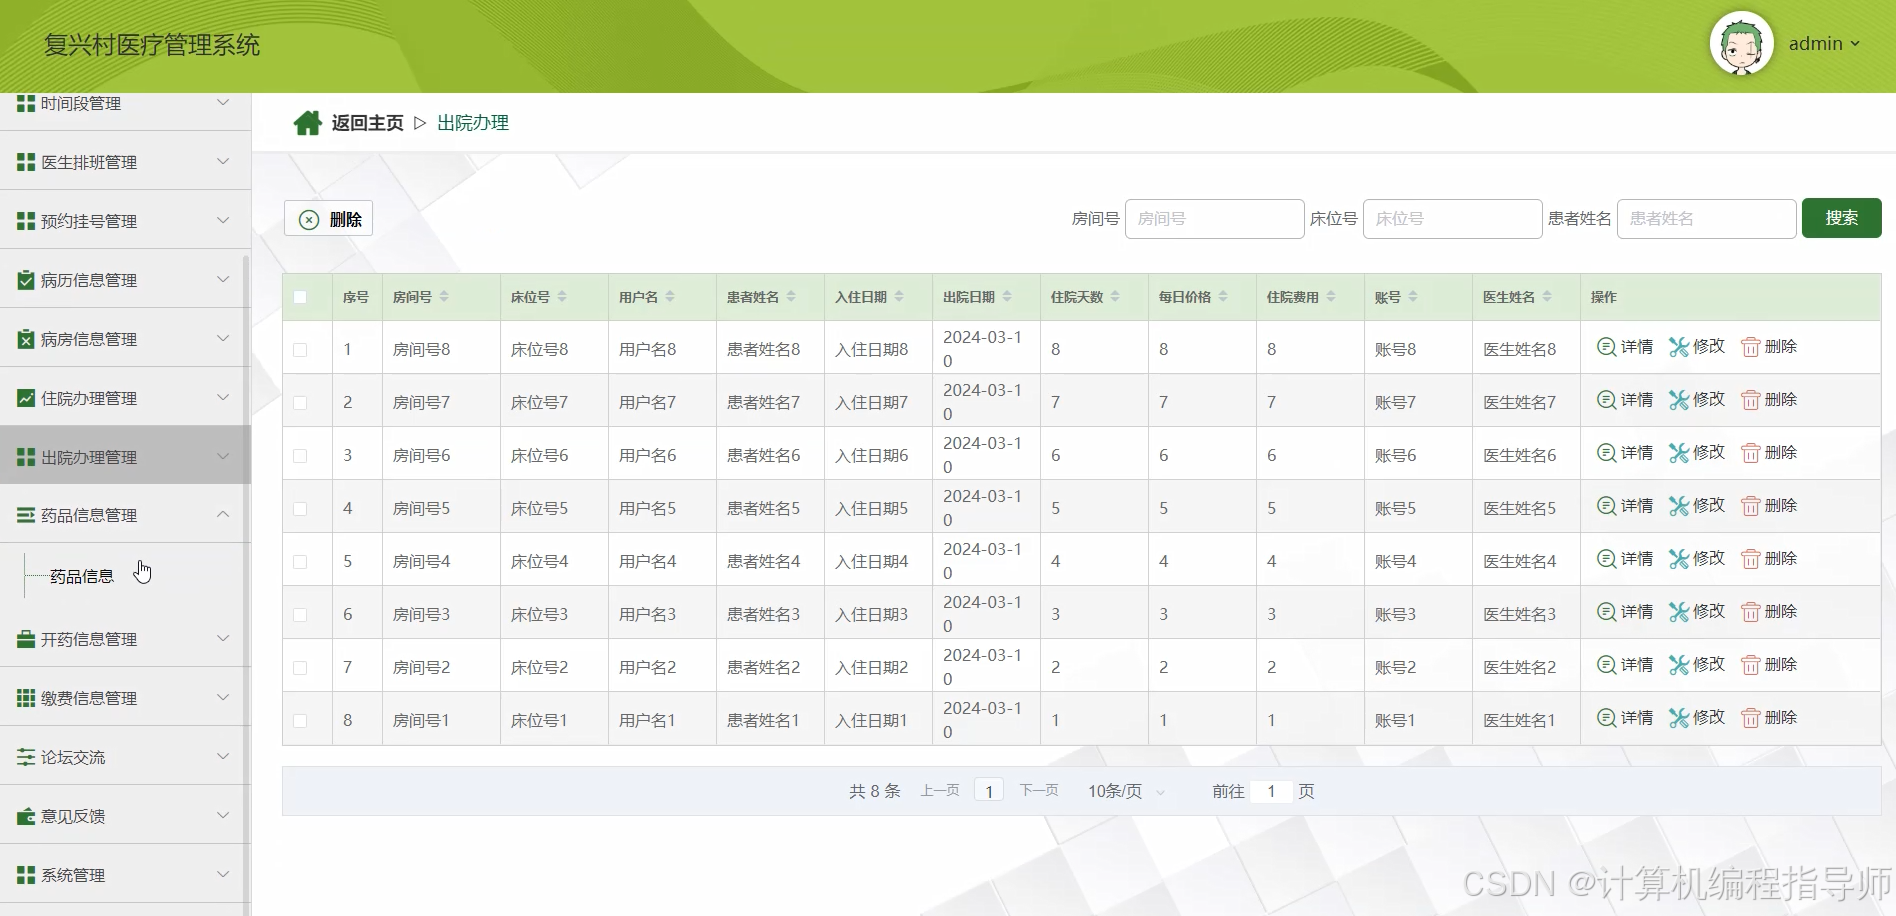
Task: Open details for row 患者姓名8
Action: click(x=1625, y=347)
